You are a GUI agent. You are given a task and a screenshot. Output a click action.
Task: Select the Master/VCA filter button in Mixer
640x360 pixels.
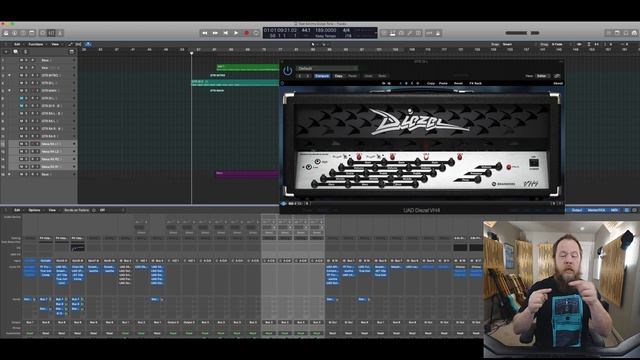pyautogui.click(x=597, y=210)
